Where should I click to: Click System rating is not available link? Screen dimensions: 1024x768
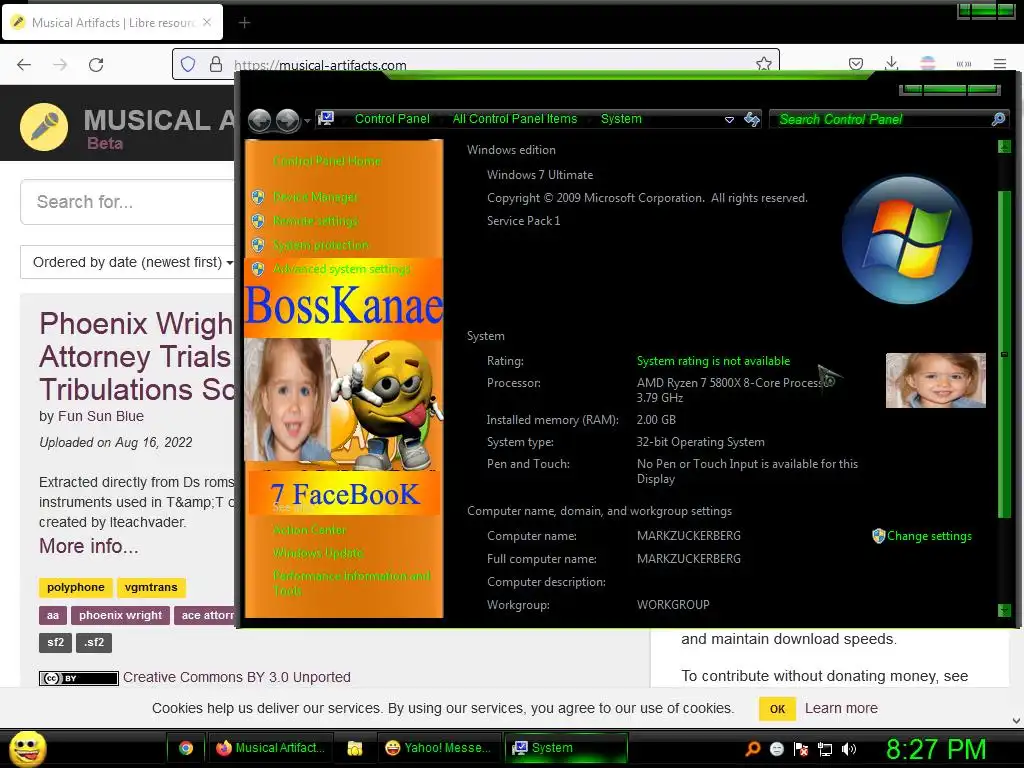click(713, 360)
